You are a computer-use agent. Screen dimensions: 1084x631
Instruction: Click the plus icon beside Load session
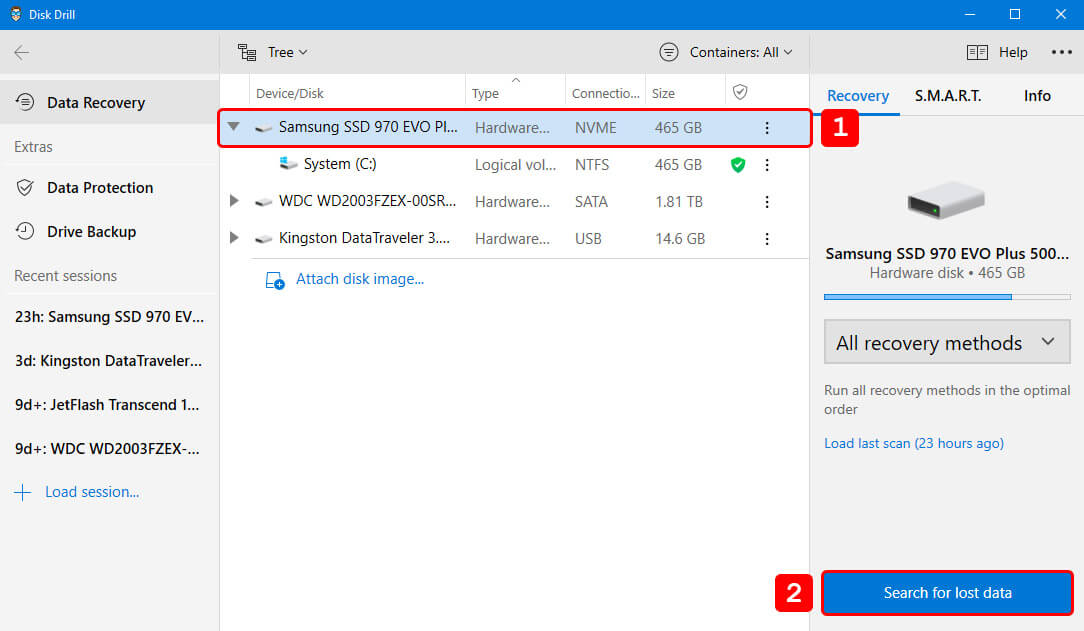[x=23, y=492]
